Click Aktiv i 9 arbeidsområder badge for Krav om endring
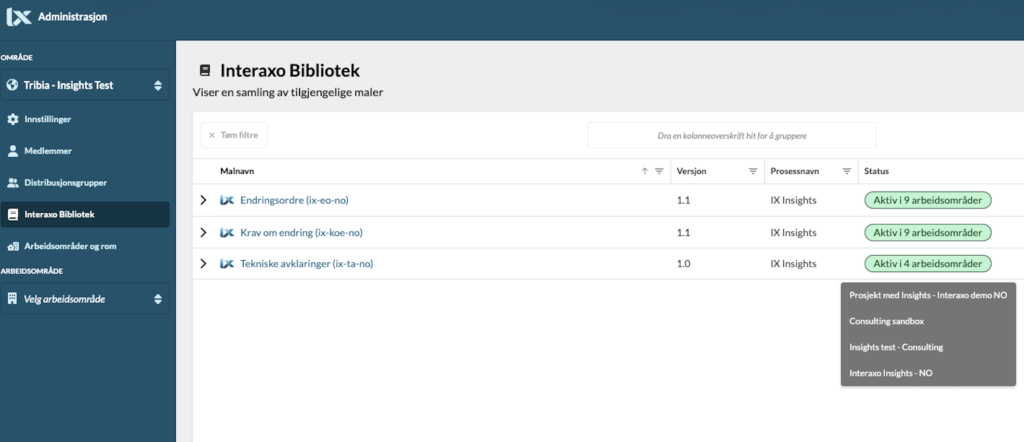 coord(927,232)
